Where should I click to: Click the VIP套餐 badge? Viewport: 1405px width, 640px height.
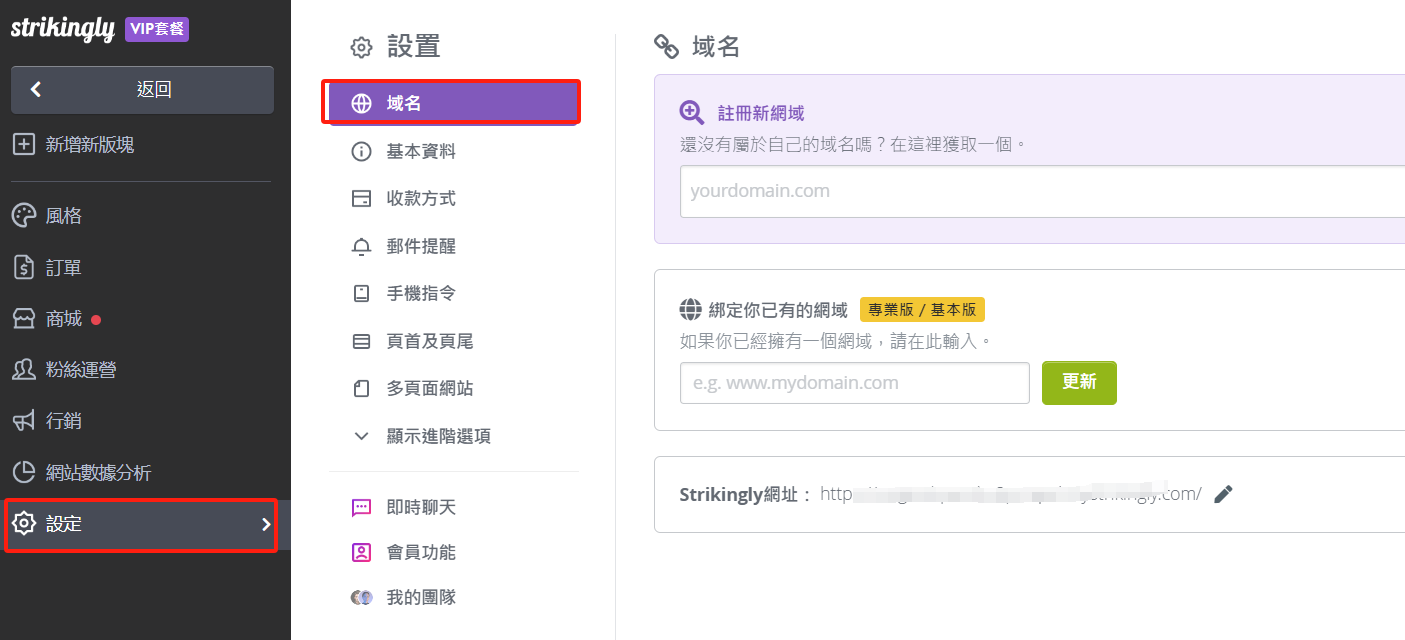[x=157, y=29]
